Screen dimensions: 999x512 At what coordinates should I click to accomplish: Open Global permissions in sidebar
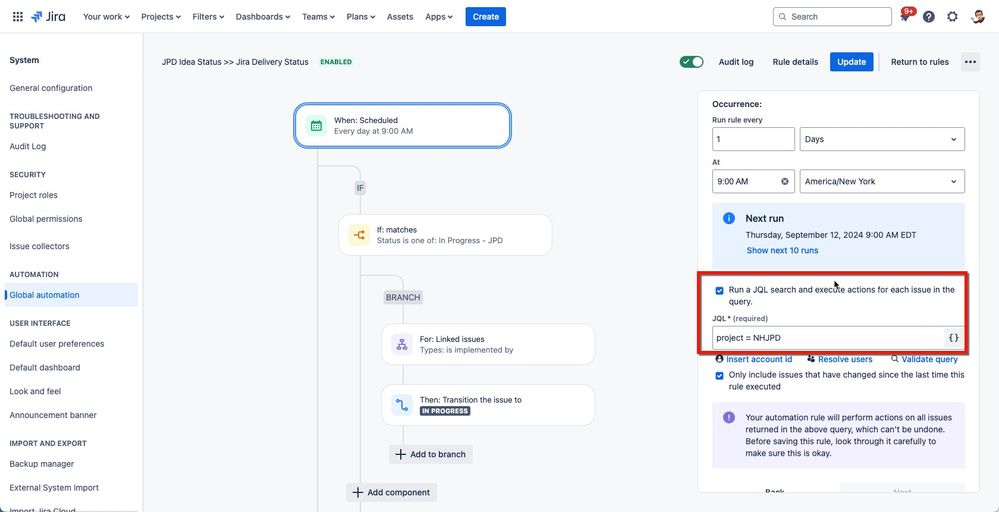(x=46, y=218)
